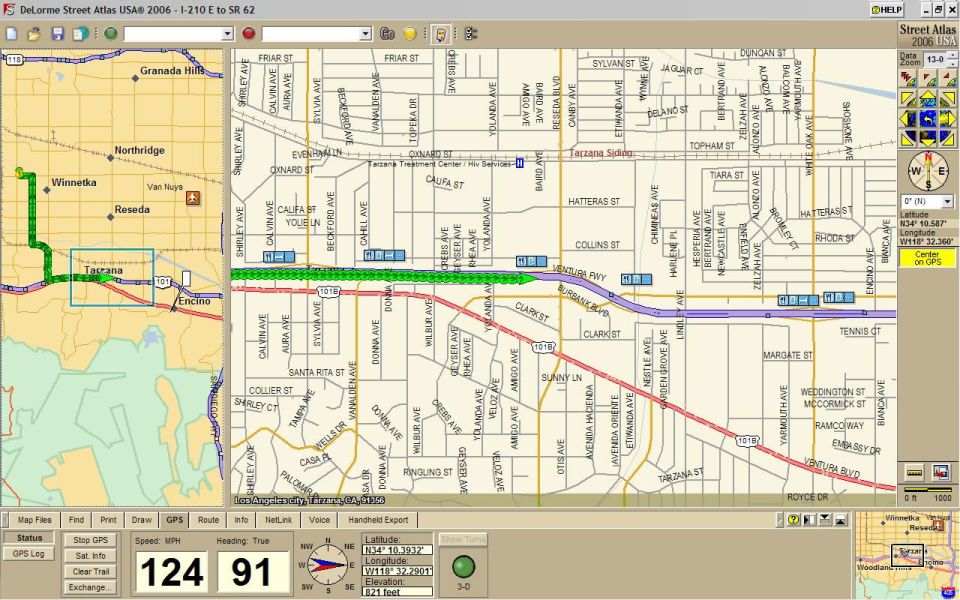Click the Elevation field showing 821 feet
The height and width of the screenshot is (600, 960).
[x=397, y=591]
